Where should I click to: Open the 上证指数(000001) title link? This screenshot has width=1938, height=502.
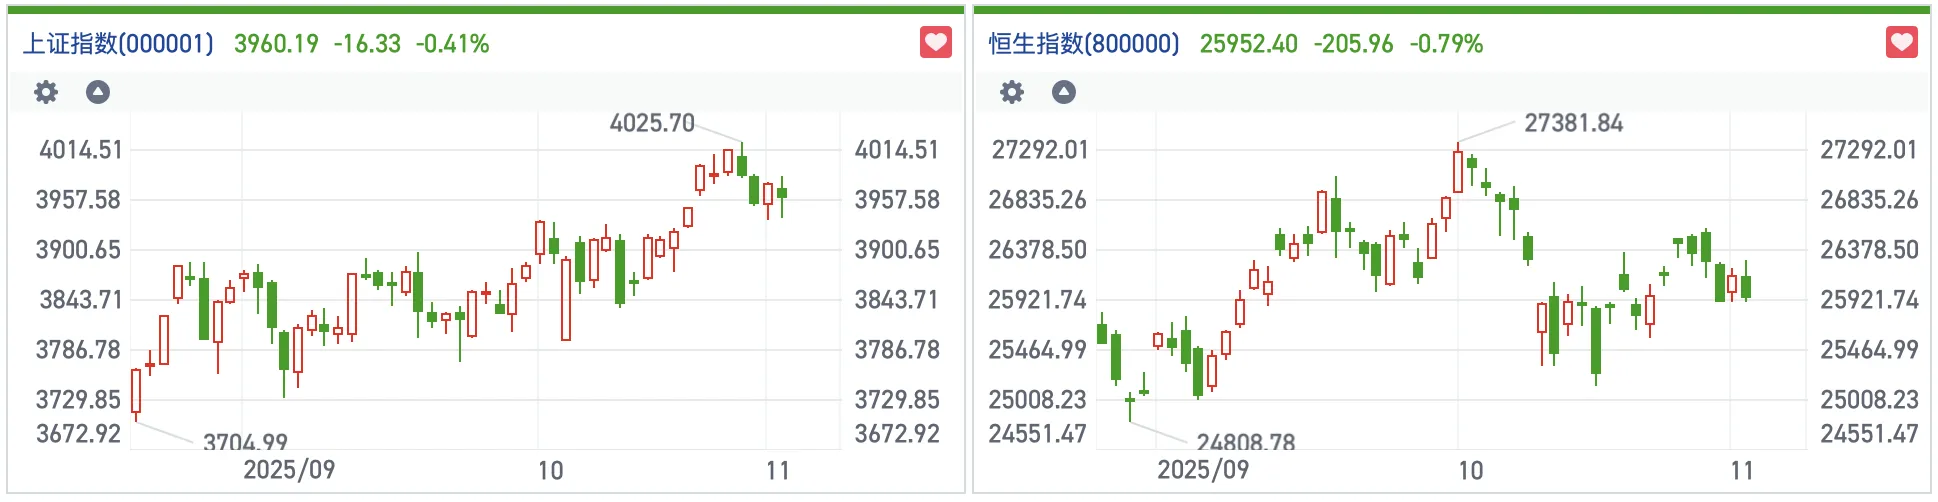point(118,44)
